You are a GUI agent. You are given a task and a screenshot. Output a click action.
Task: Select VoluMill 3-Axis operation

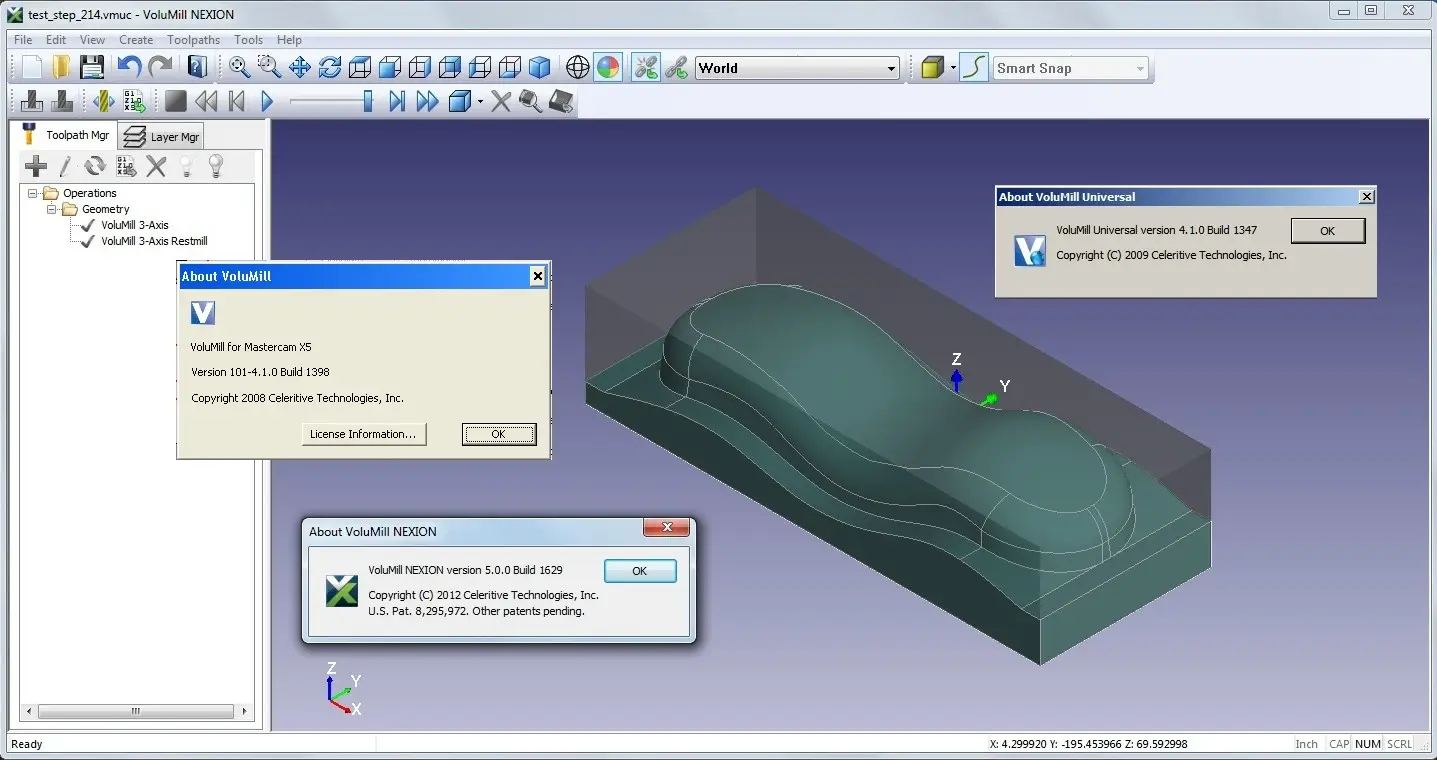[x=135, y=225]
